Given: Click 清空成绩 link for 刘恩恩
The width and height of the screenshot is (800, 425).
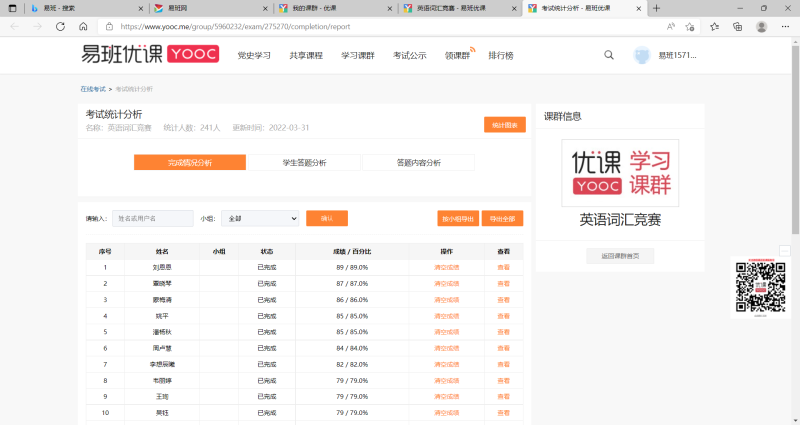Looking at the screenshot, I should point(447,268).
